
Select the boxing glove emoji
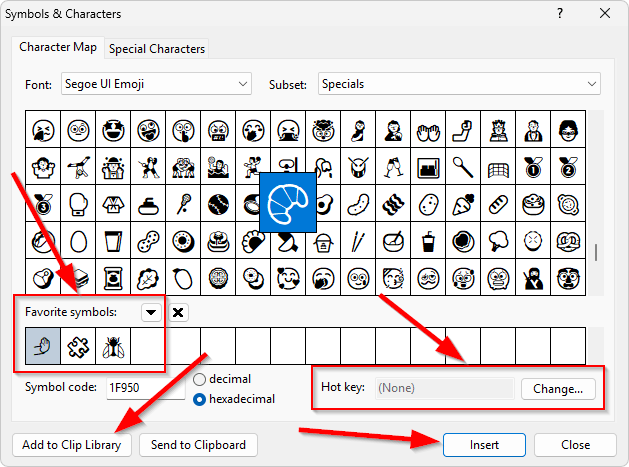click(x=78, y=203)
